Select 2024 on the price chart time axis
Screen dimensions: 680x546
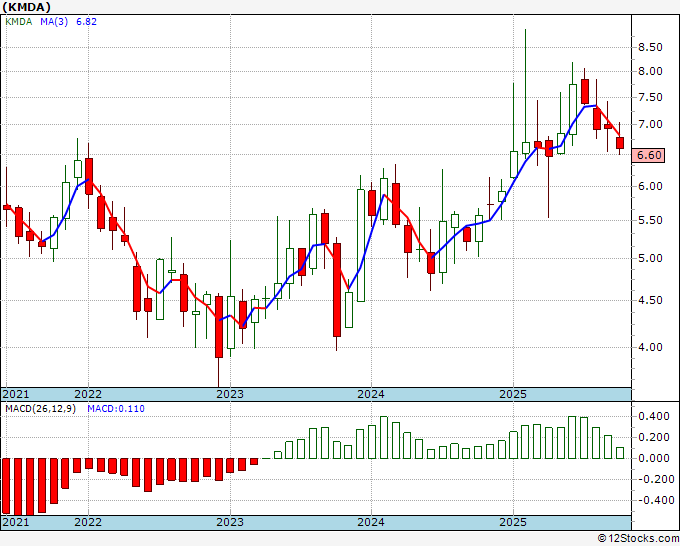pos(371,394)
